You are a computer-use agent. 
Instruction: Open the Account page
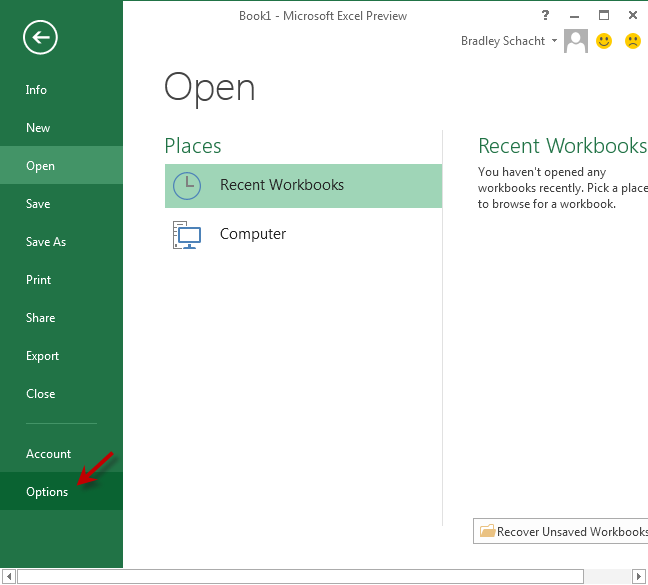pyautogui.click(x=61, y=454)
